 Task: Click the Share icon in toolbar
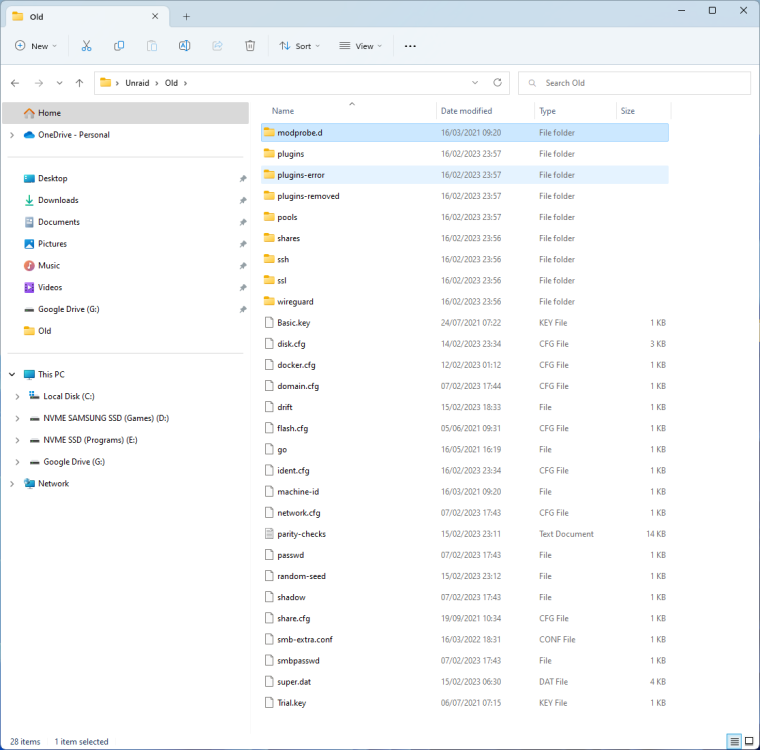pos(217,46)
